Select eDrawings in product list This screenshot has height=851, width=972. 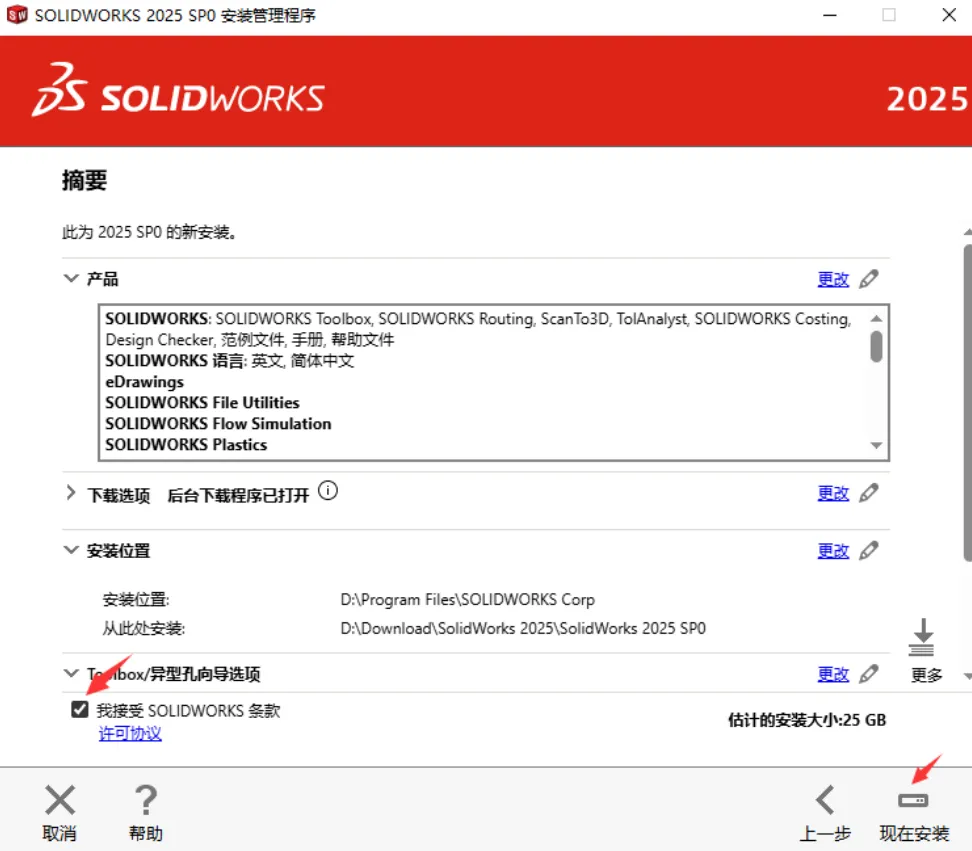coord(144,382)
